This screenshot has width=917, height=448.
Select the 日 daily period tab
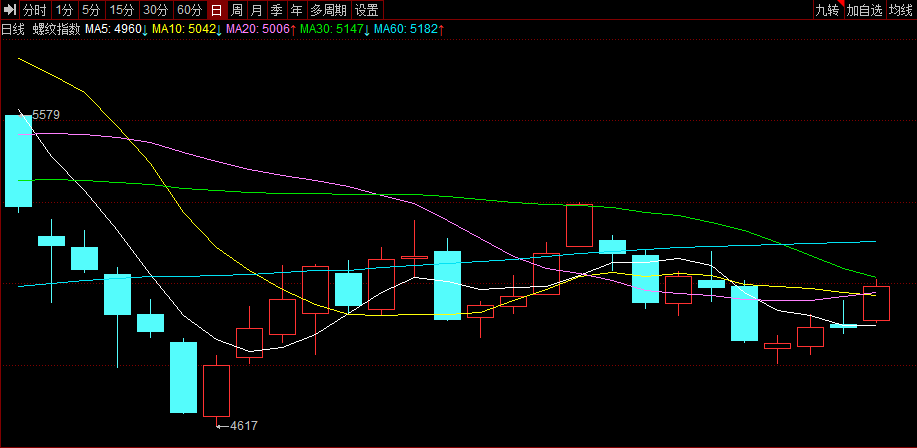(x=216, y=9)
